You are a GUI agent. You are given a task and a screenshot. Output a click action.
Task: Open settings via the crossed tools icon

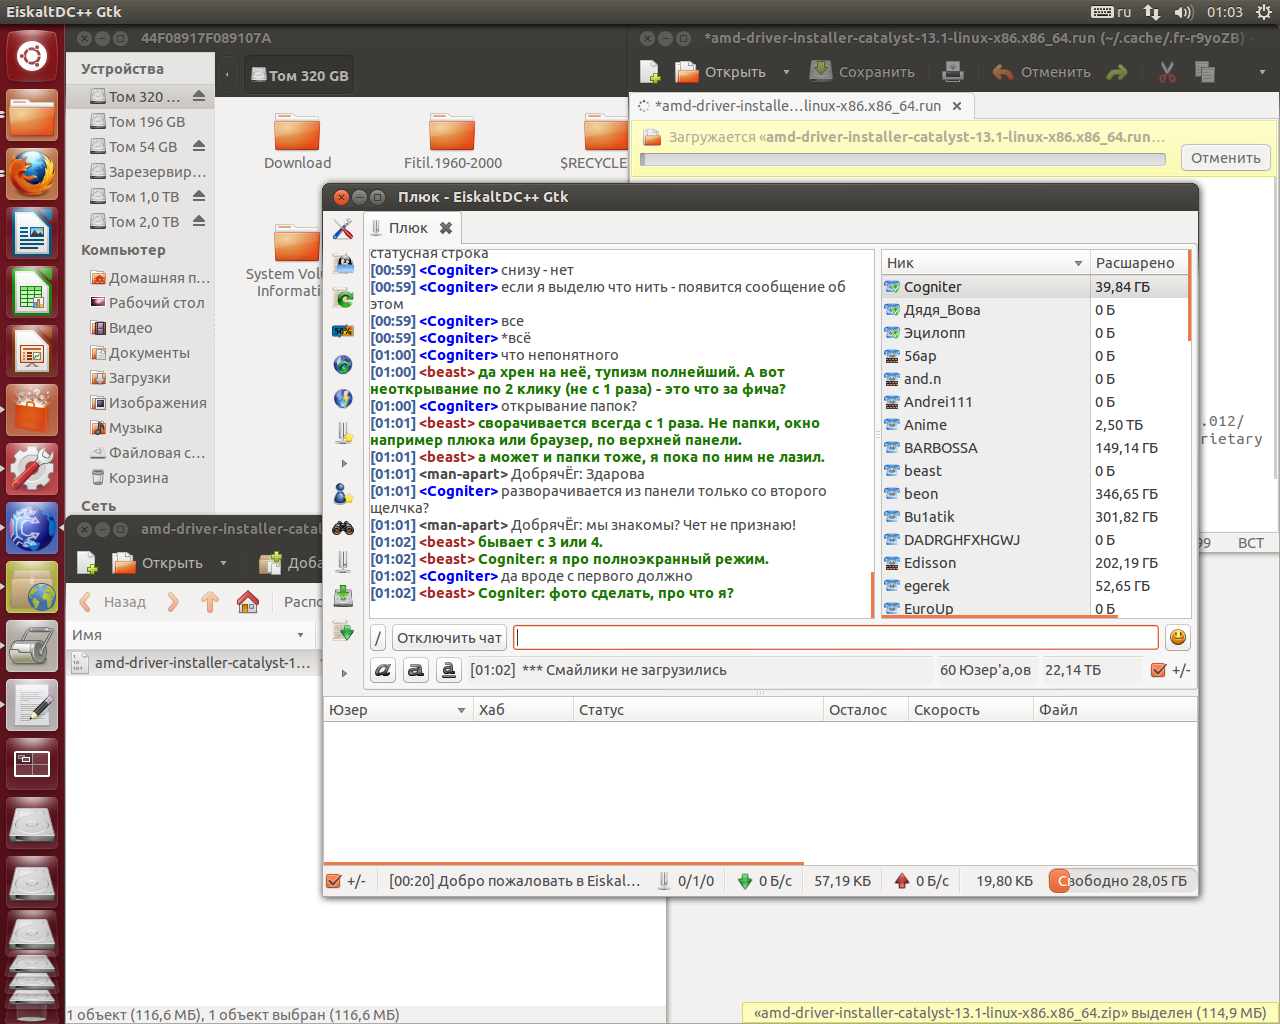tap(343, 230)
